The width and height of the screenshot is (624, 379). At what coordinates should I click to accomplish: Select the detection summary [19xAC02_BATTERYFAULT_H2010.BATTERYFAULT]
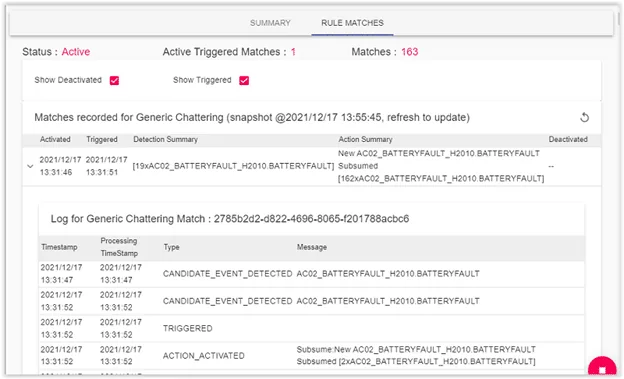coord(233,166)
